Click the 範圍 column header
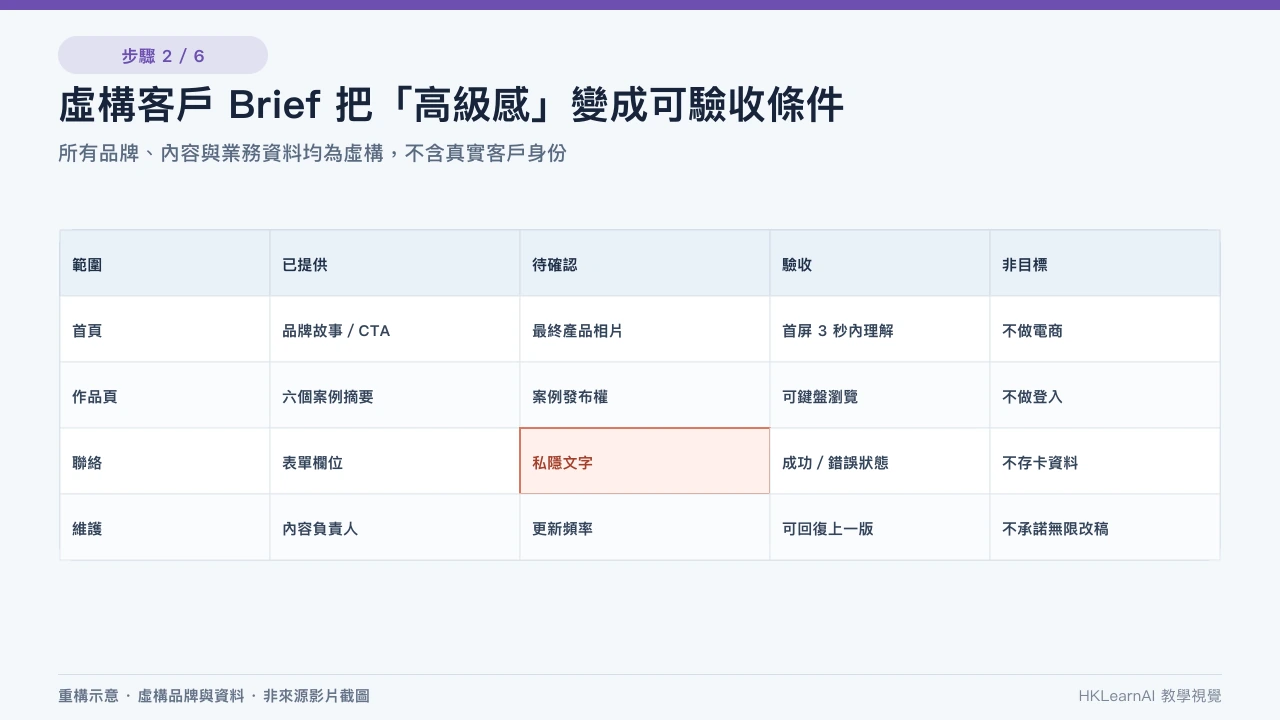Screen dimensions: 1280x720 point(165,264)
